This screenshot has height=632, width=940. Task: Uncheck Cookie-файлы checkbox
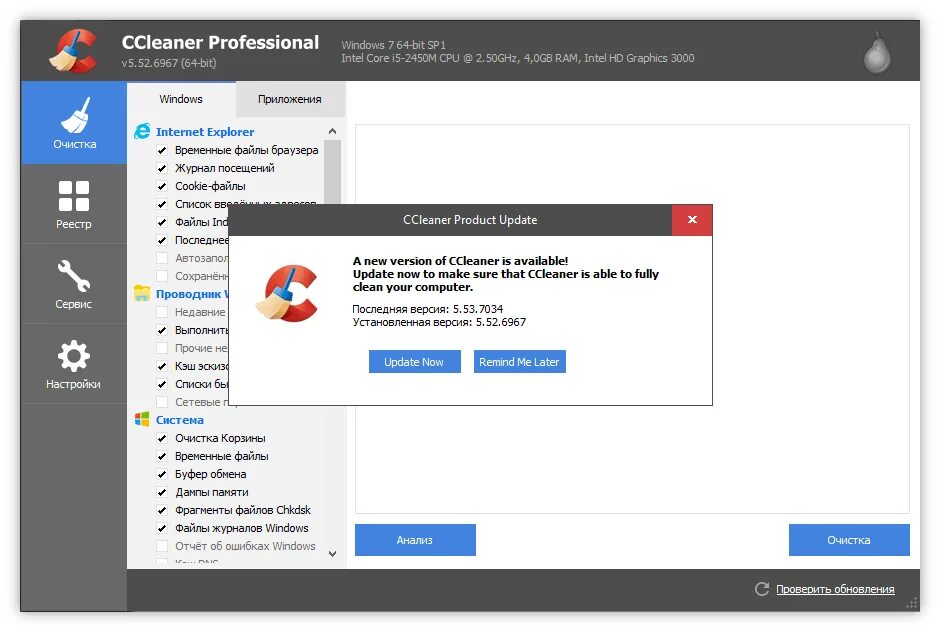pos(162,186)
